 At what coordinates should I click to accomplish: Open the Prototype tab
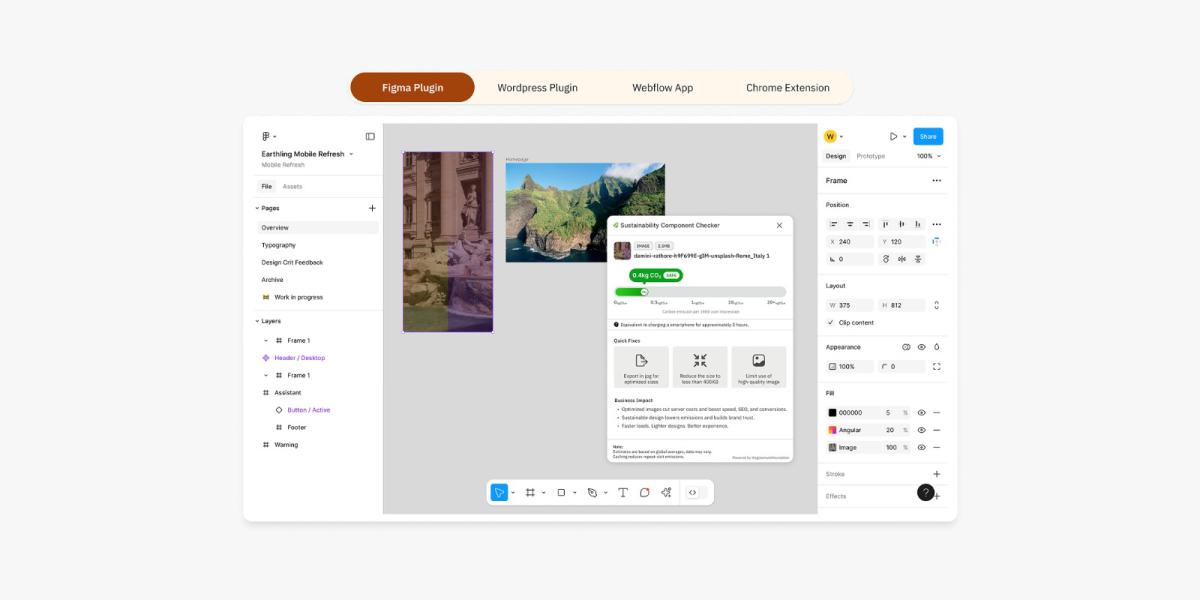tap(870, 156)
